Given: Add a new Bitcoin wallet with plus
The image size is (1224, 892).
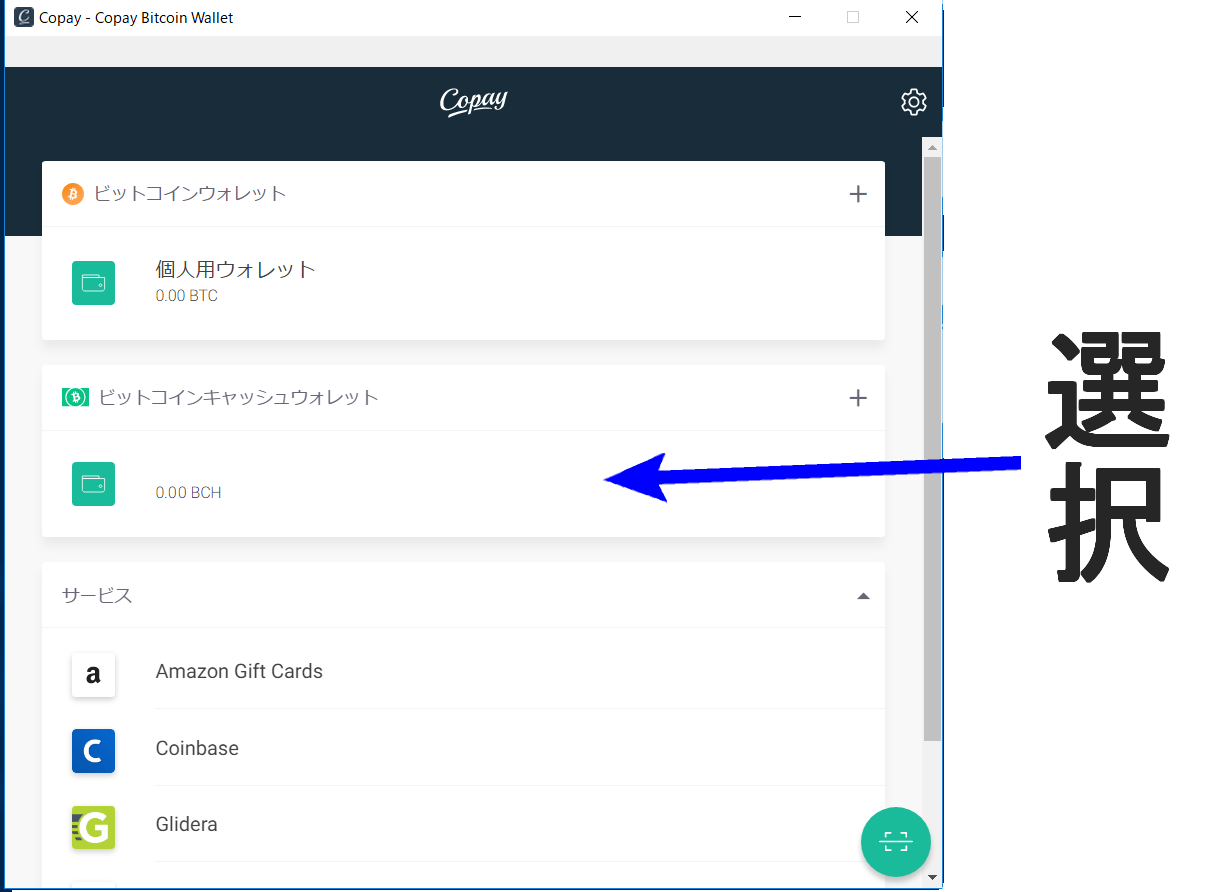Looking at the screenshot, I should [857, 194].
